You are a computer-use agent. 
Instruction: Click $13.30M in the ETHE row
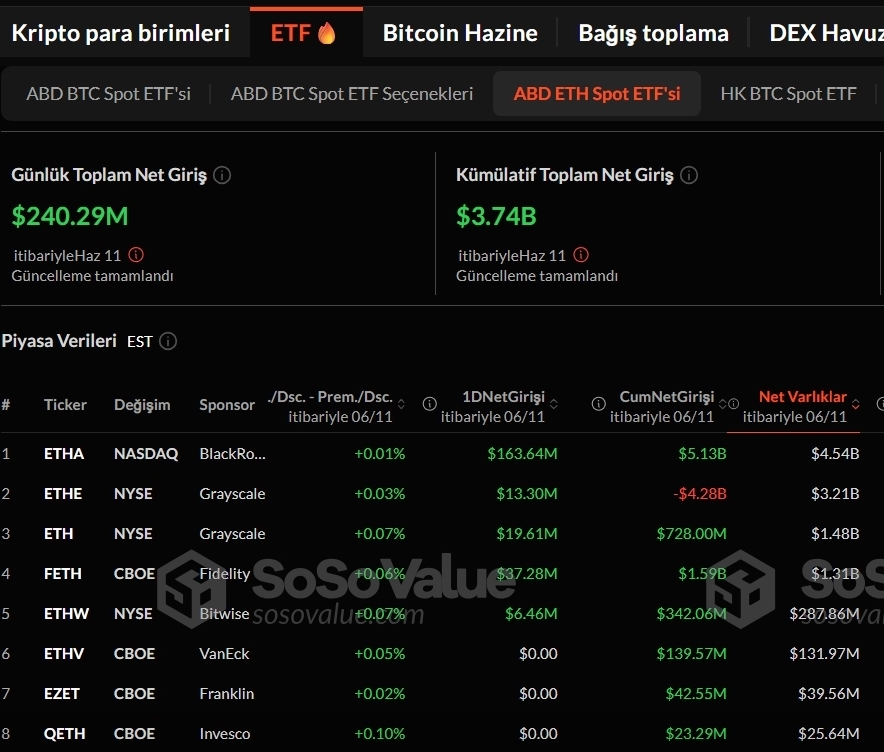pos(527,494)
